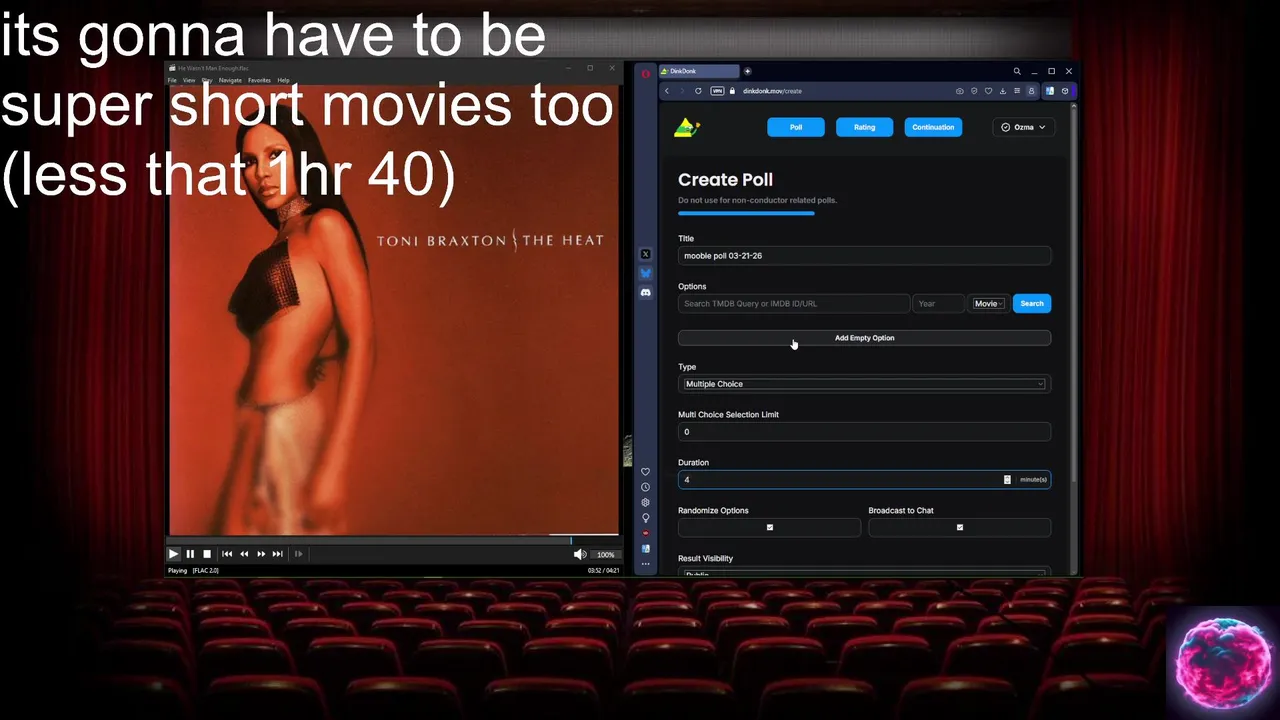Pause playback in the media player
This screenshot has height=720, width=1280.
coord(190,554)
